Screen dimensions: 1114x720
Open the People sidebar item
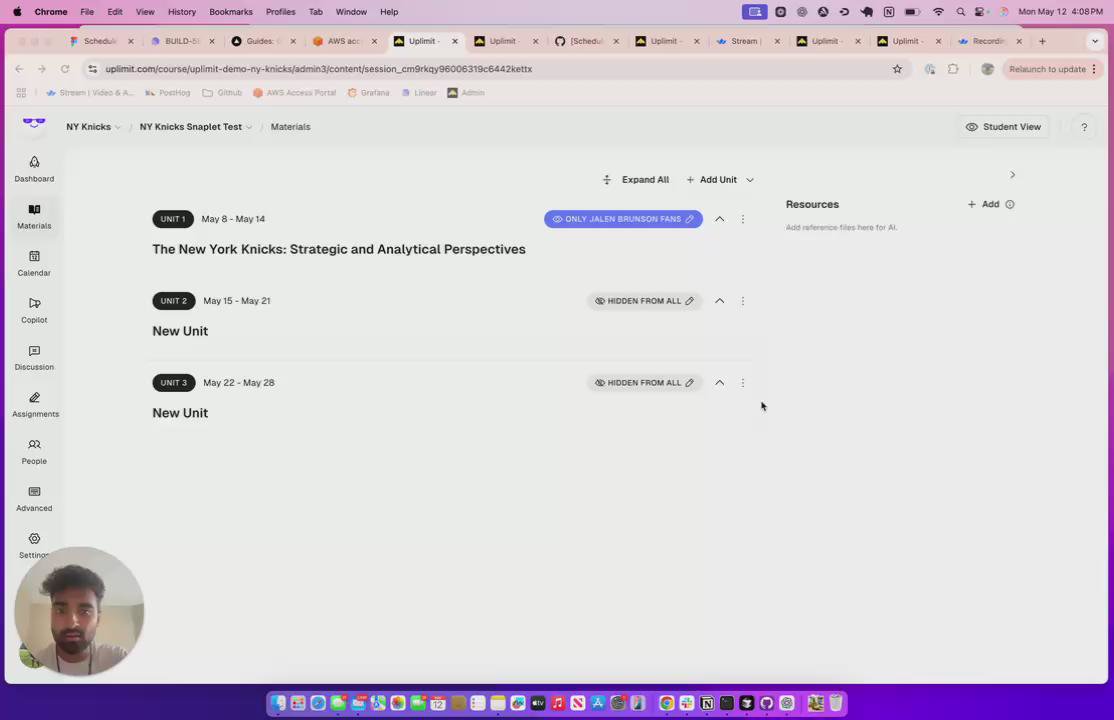pos(34,451)
